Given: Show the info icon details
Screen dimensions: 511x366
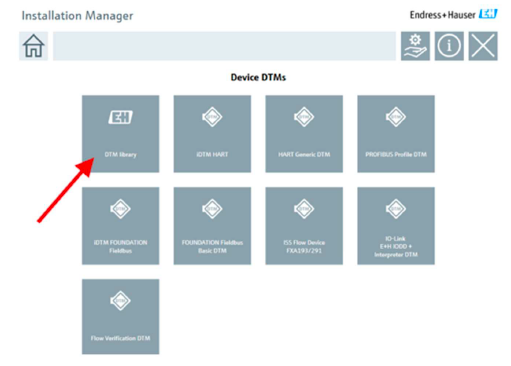Looking at the screenshot, I should pos(449,46).
